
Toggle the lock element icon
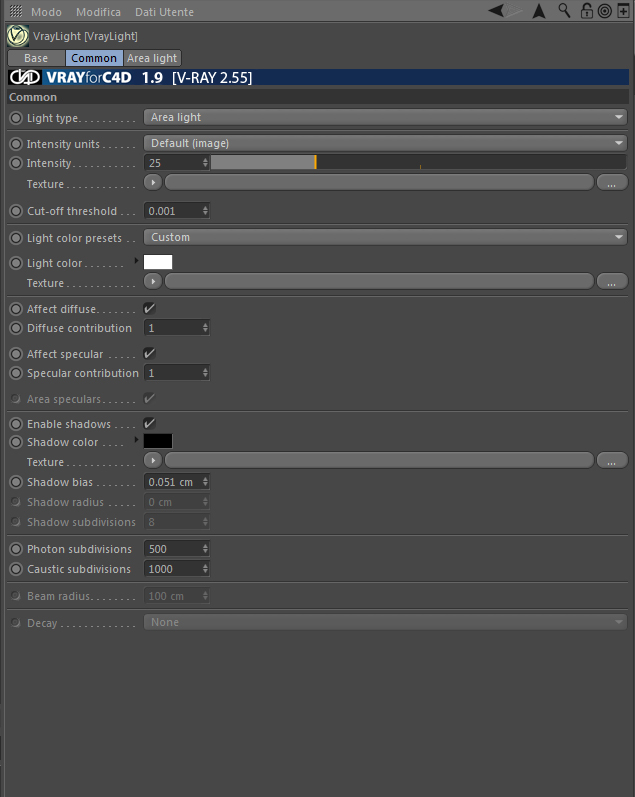point(587,11)
